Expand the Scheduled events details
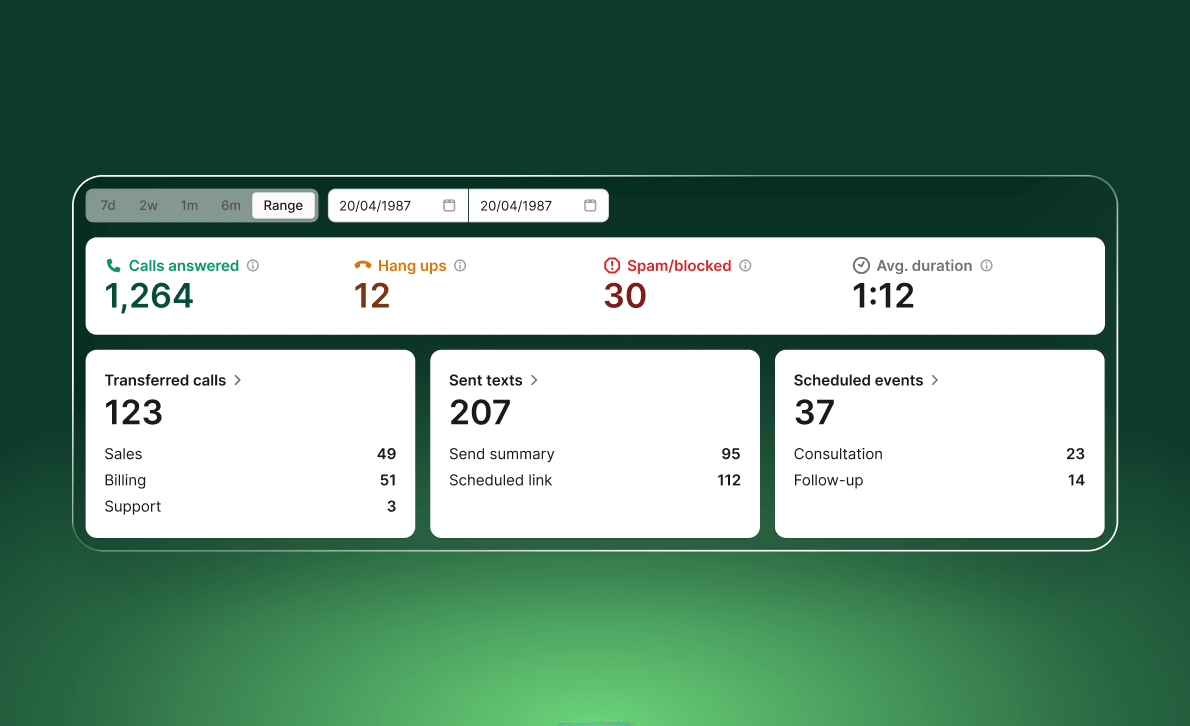This screenshot has height=726, width=1190. 934,380
